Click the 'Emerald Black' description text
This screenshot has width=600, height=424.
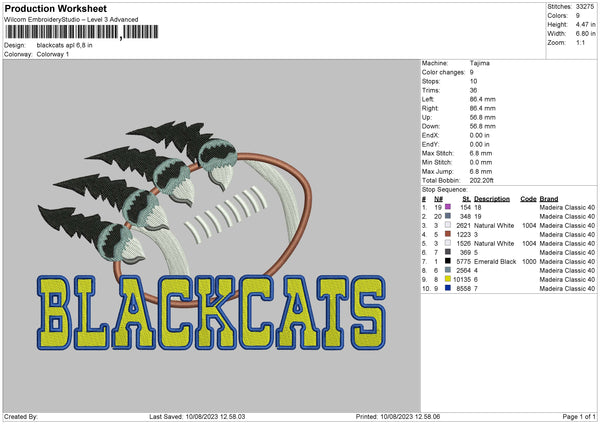click(x=495, y=262)
